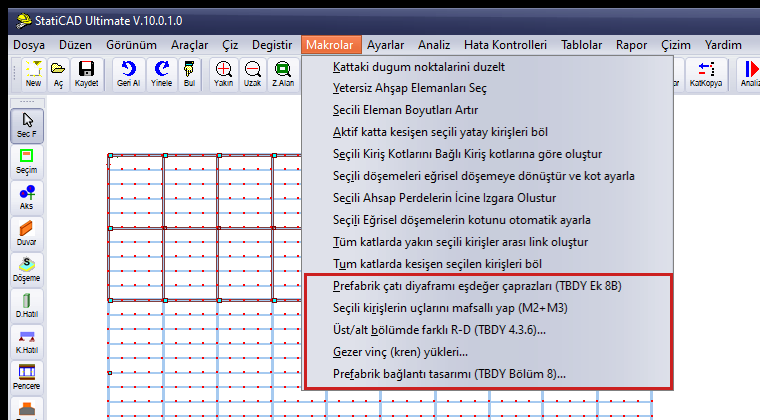Open the Analiz menu

pos(434,45)
